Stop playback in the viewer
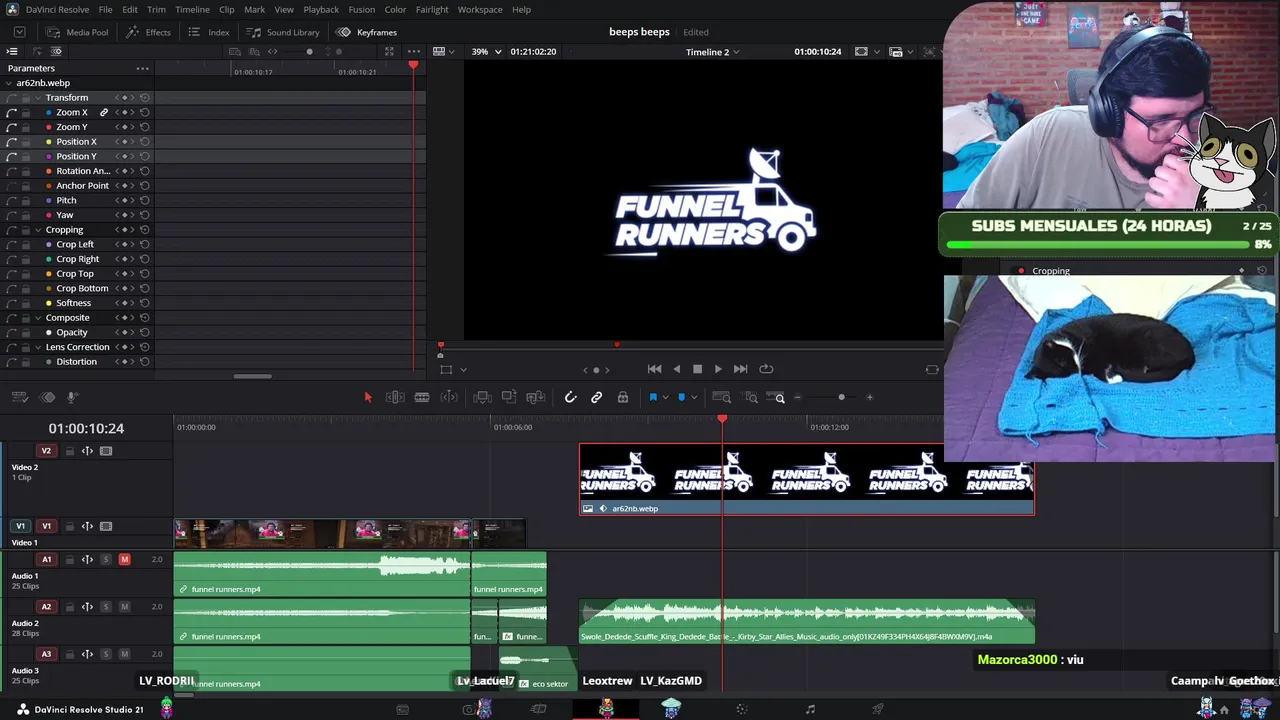The width and height of the screenshot is (1280, 720). point(697,369)
